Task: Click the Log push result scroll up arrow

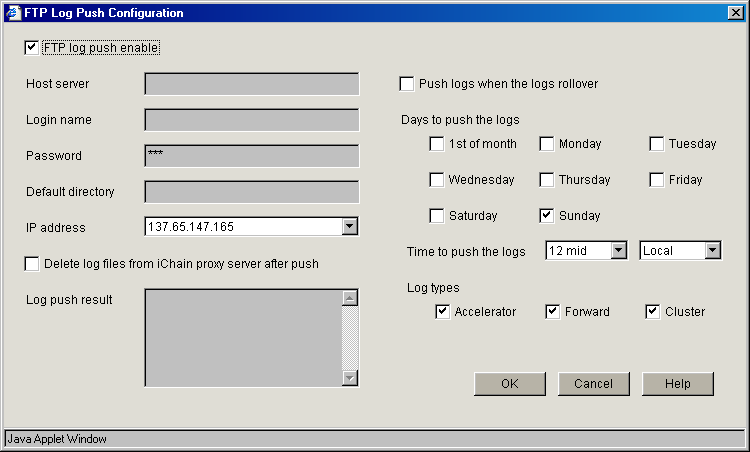Action: point(350,298)
